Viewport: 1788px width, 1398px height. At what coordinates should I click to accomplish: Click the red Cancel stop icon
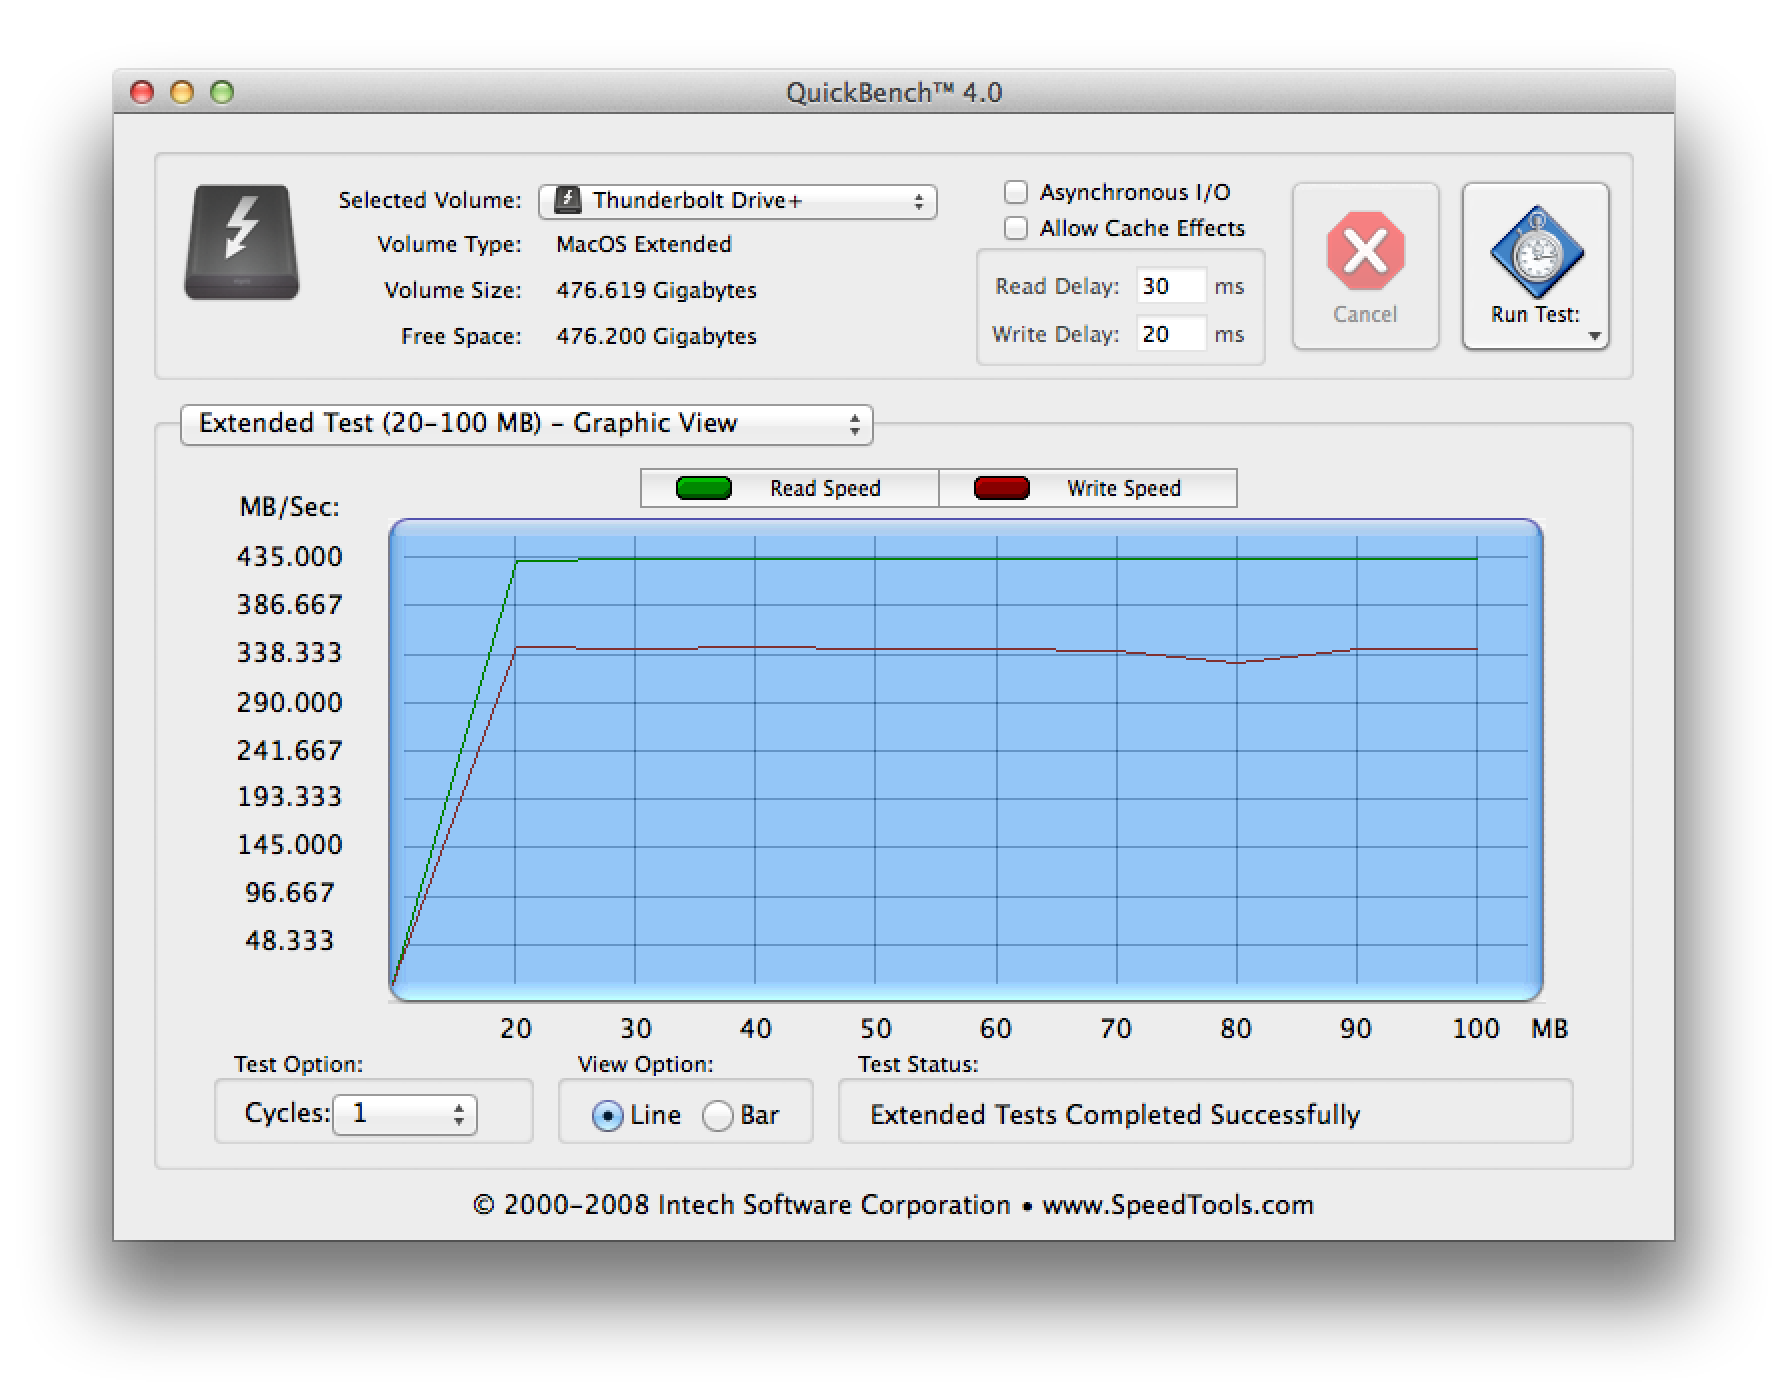(1365, 250)
